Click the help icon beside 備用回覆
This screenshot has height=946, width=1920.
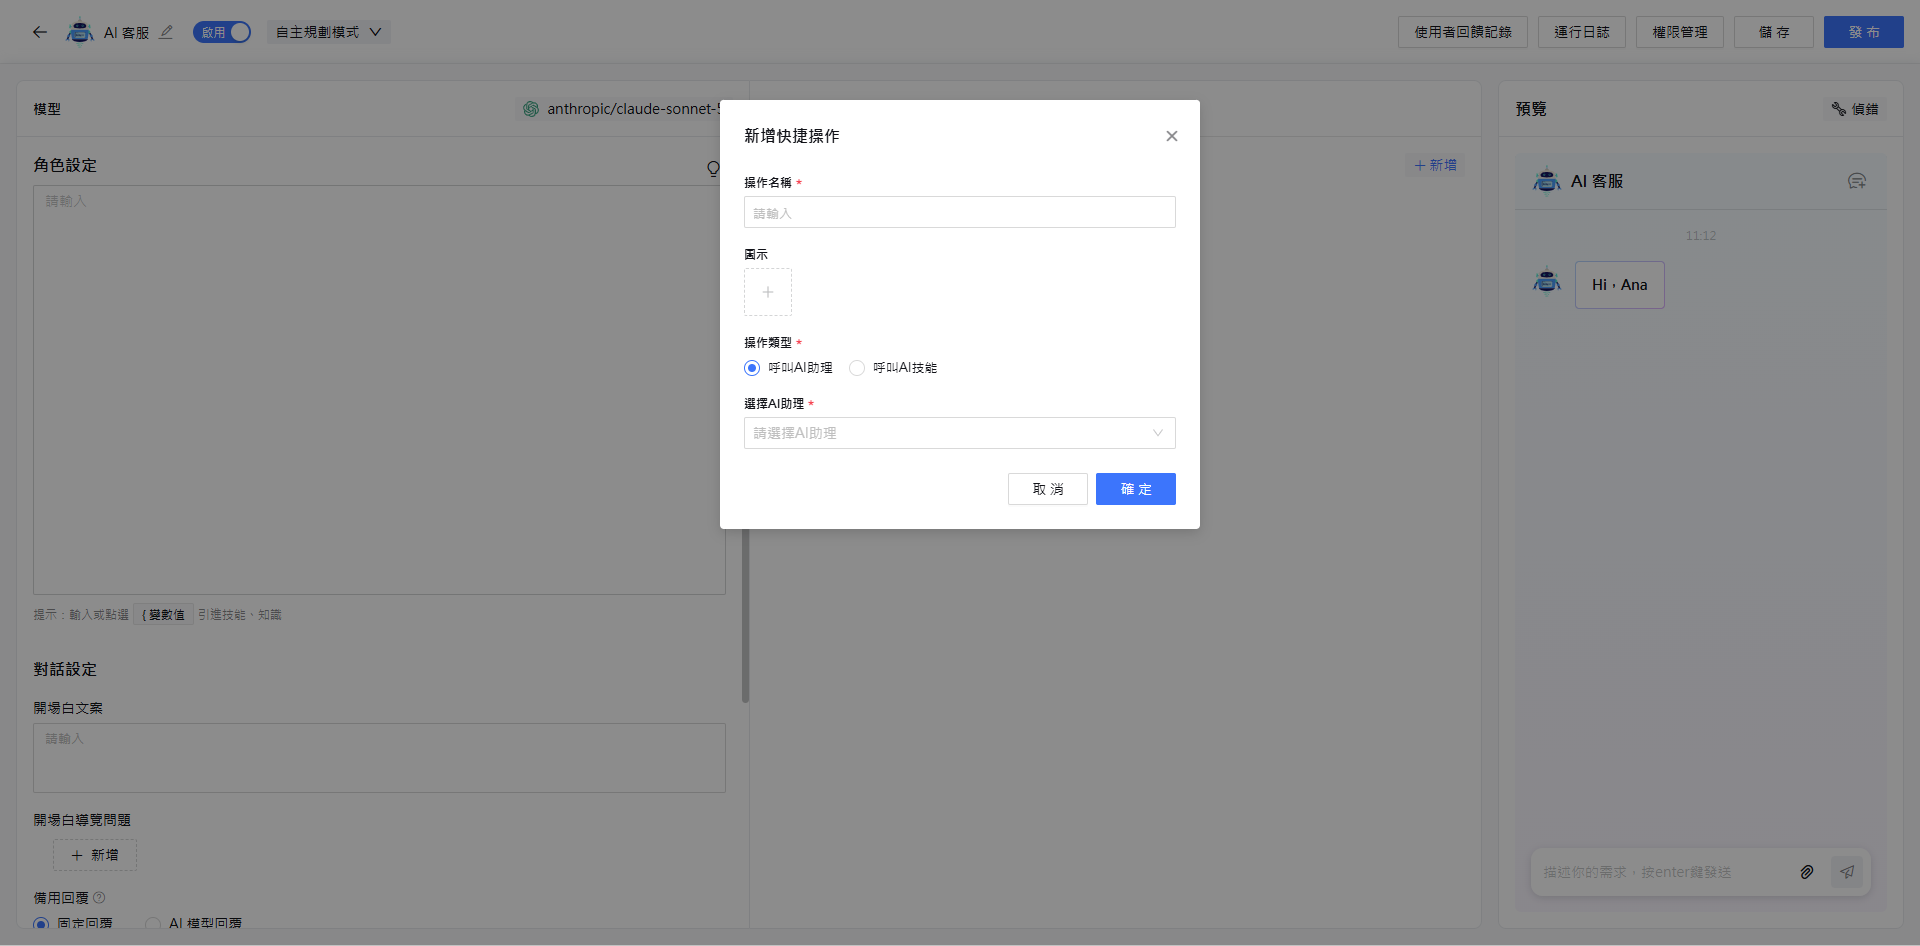coord(99,898)
